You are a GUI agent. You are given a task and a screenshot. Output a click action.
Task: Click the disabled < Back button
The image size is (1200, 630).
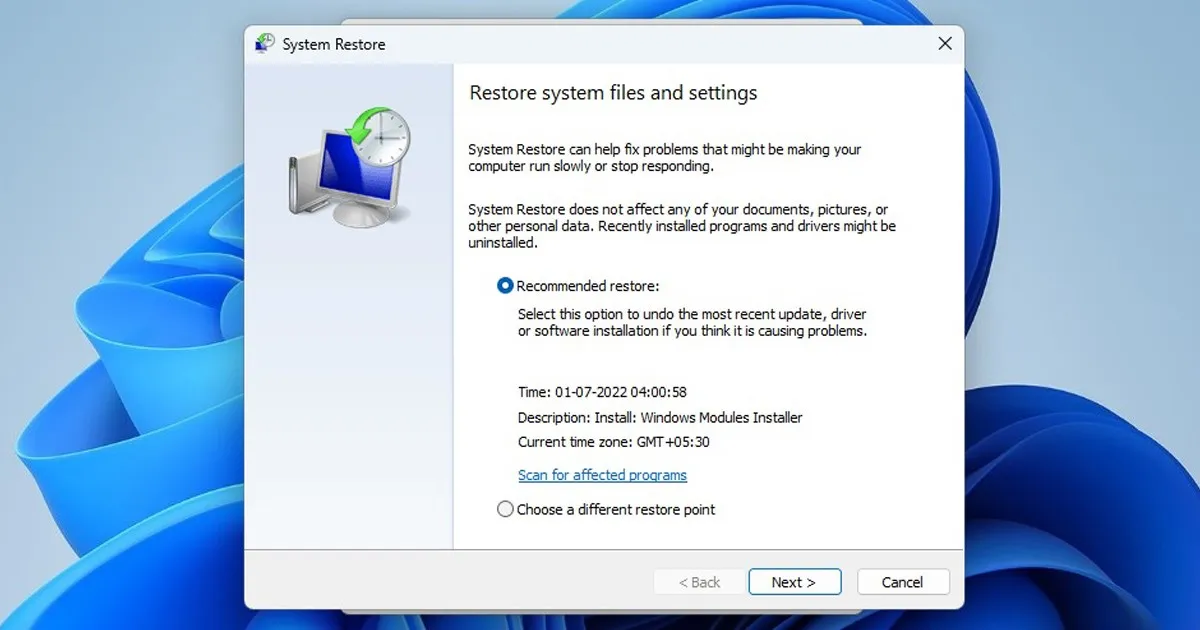click(x=700, y=582)
